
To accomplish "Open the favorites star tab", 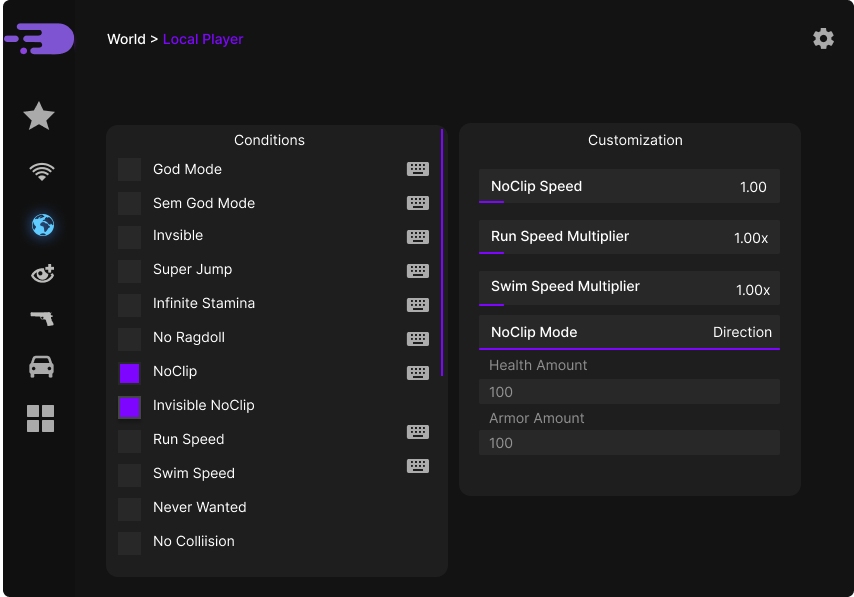I will tap(39, 116).
